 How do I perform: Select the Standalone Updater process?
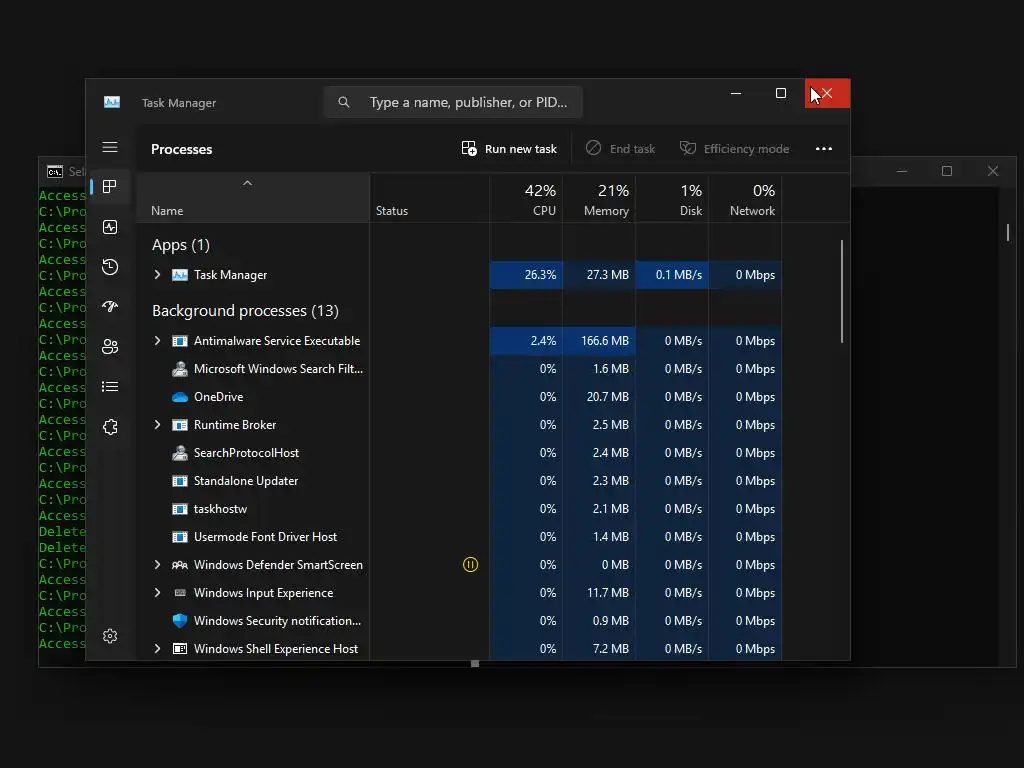459,481
